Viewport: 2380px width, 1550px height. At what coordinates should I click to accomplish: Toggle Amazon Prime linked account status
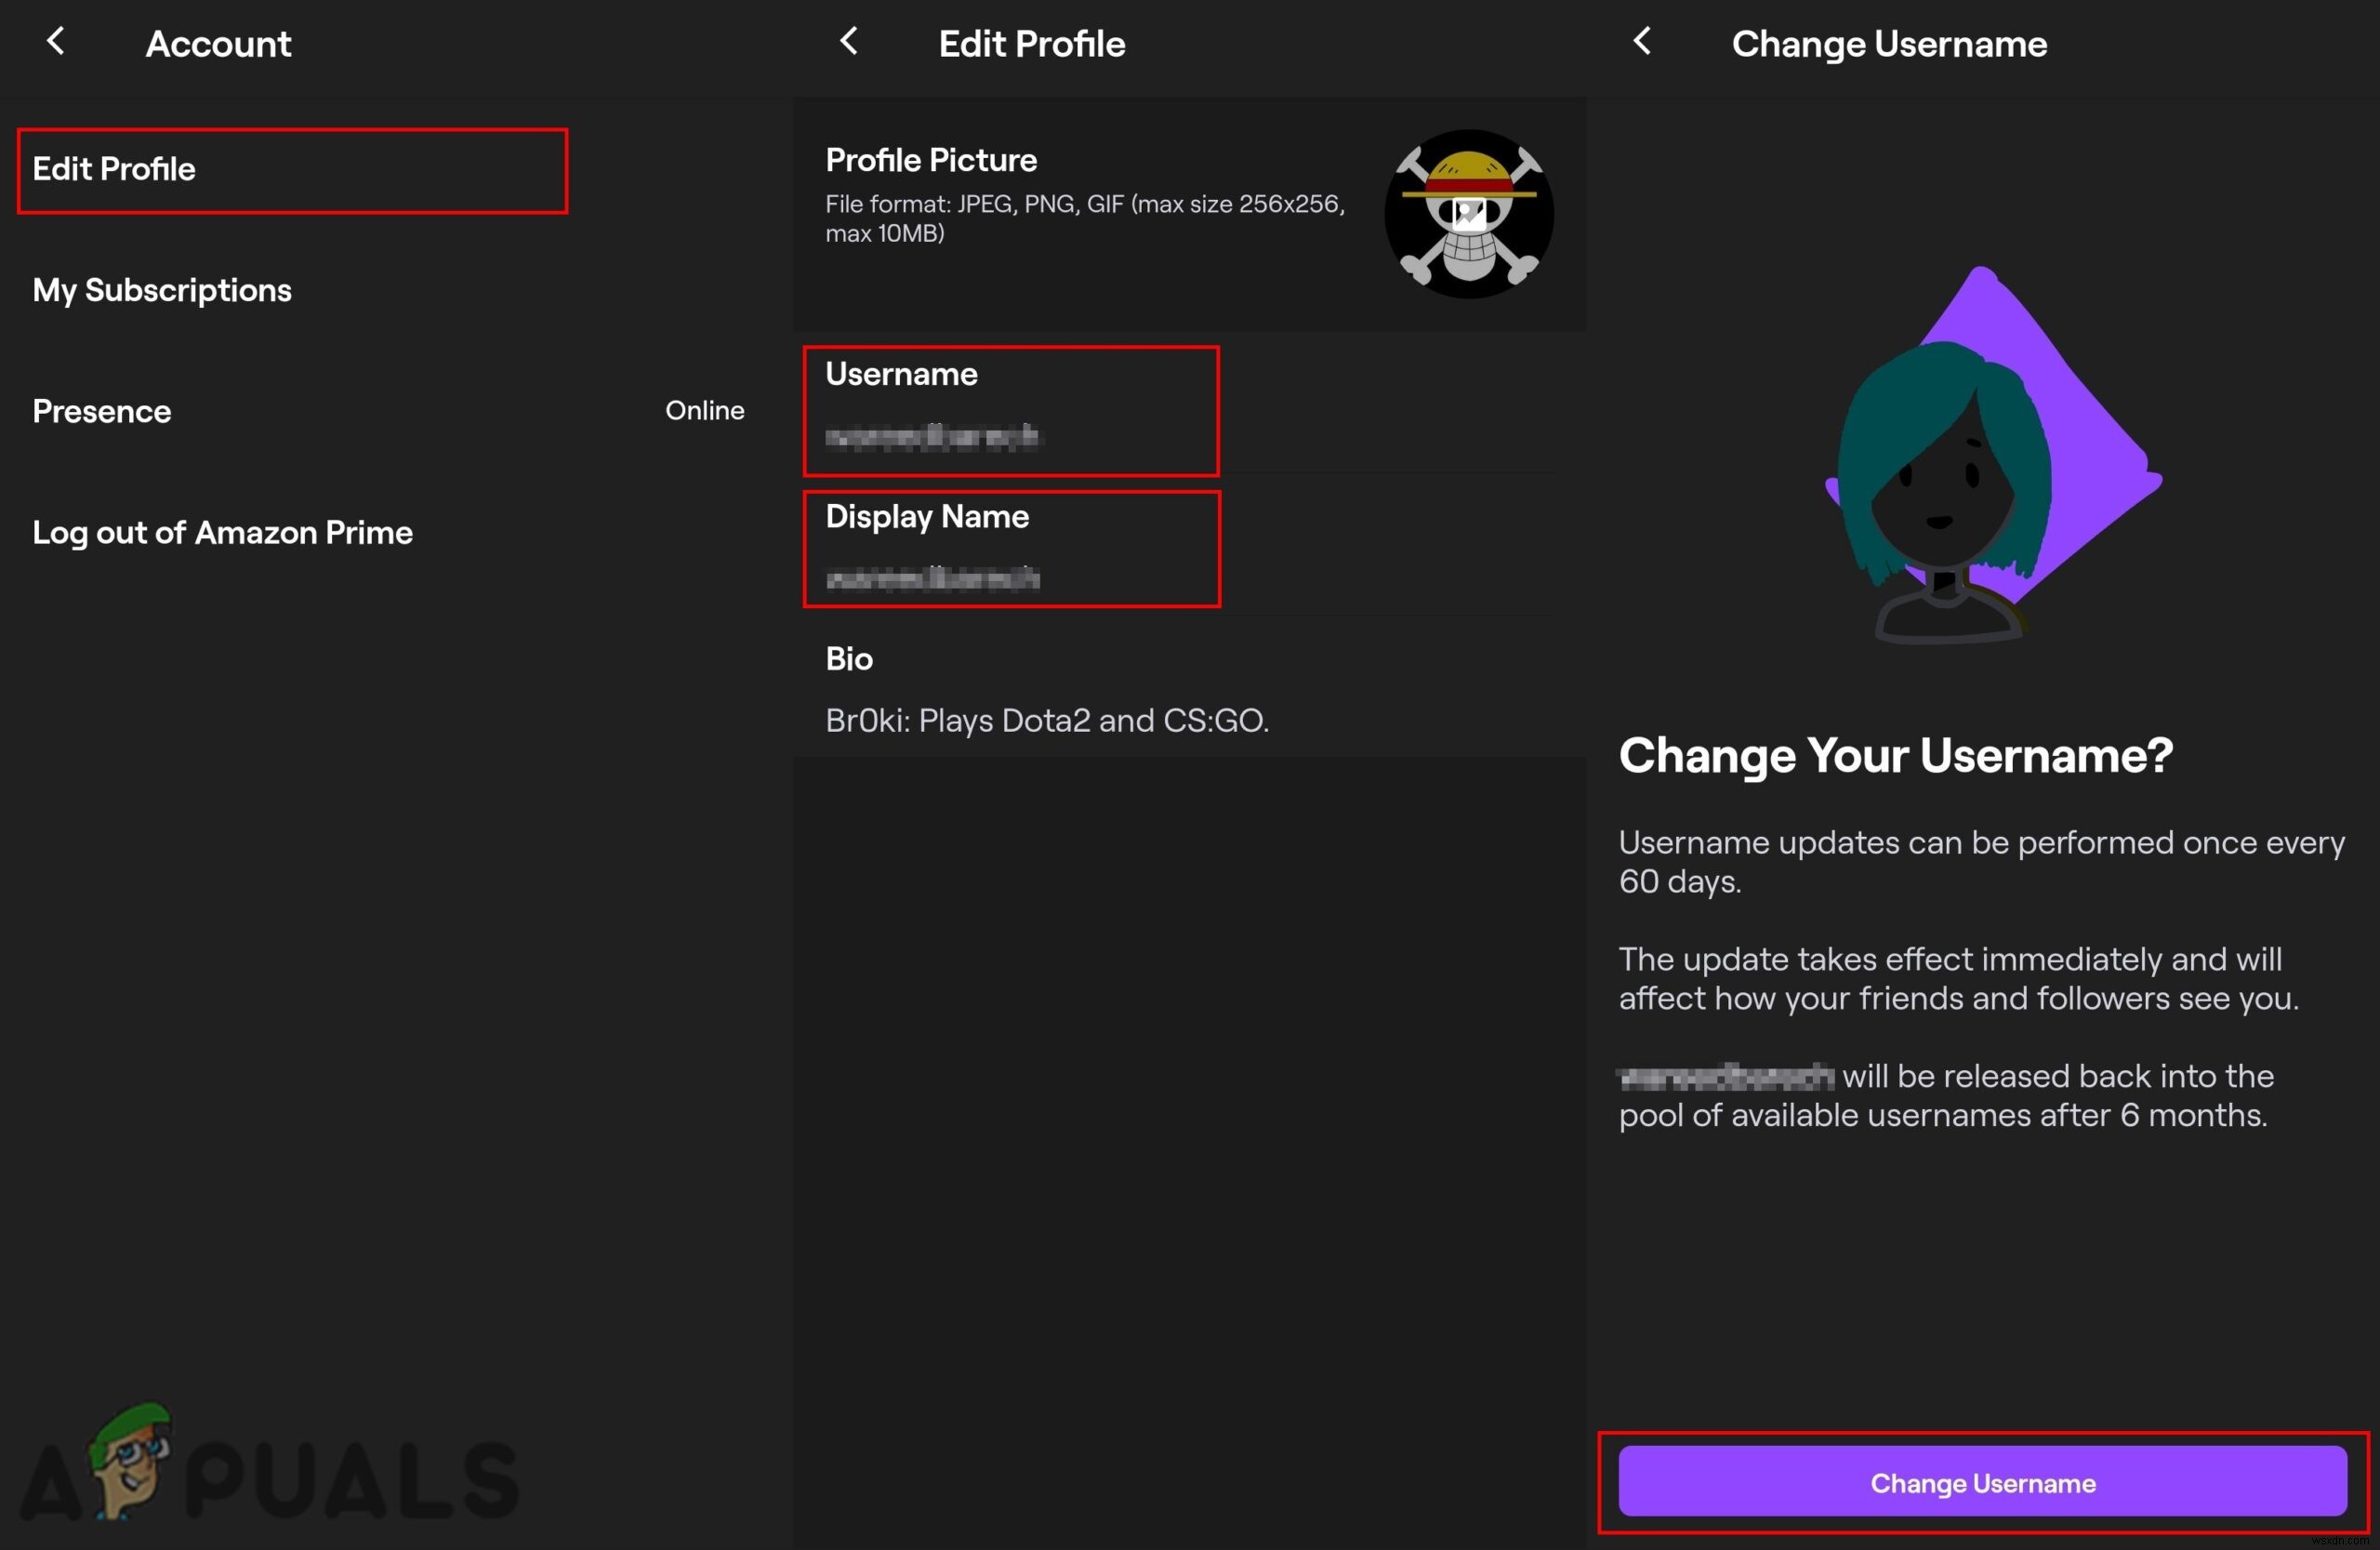(224, 531)
